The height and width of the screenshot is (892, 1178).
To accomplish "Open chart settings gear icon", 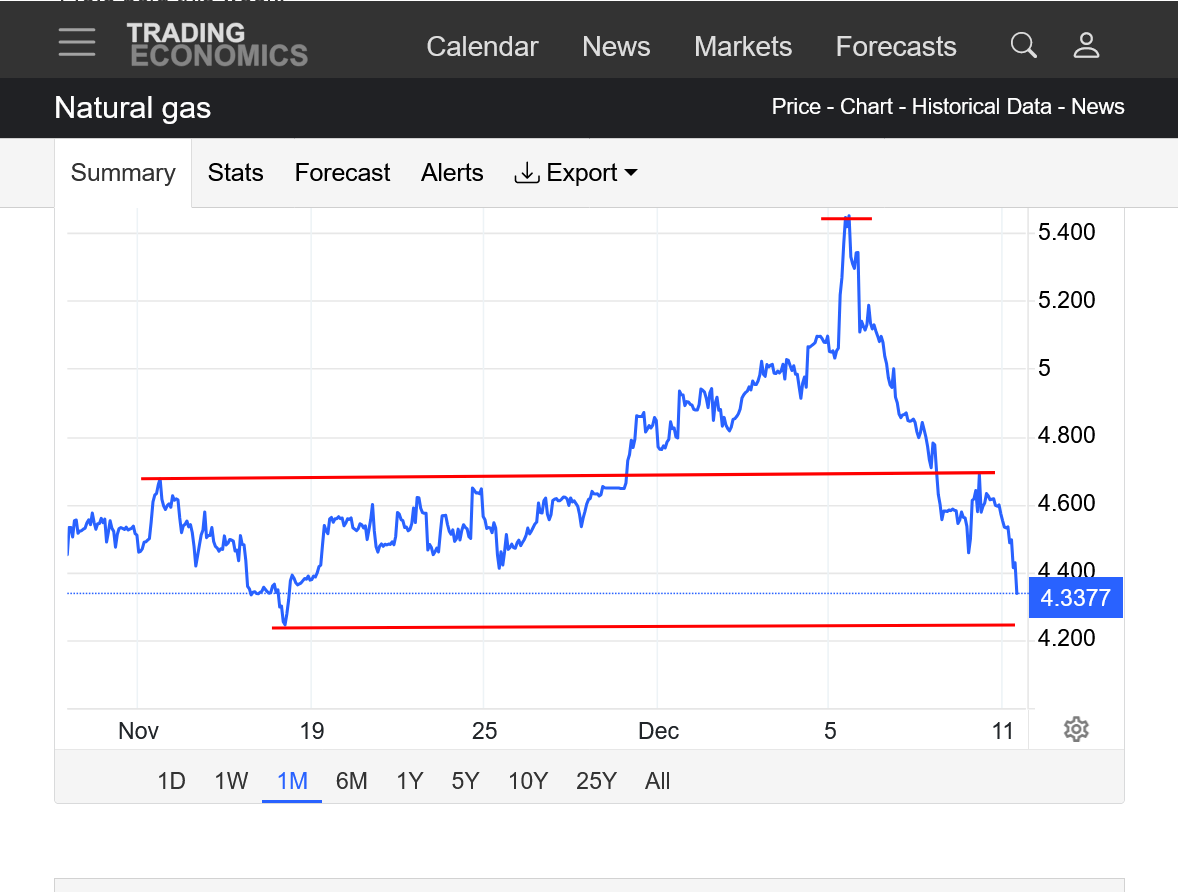I will tap(1076, 729).
